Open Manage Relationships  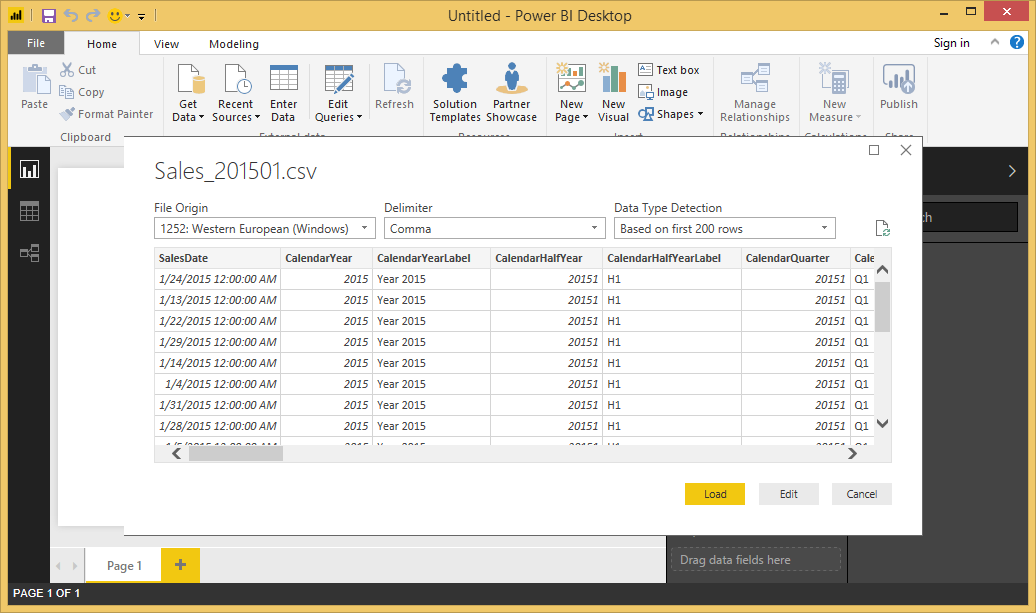755,93
